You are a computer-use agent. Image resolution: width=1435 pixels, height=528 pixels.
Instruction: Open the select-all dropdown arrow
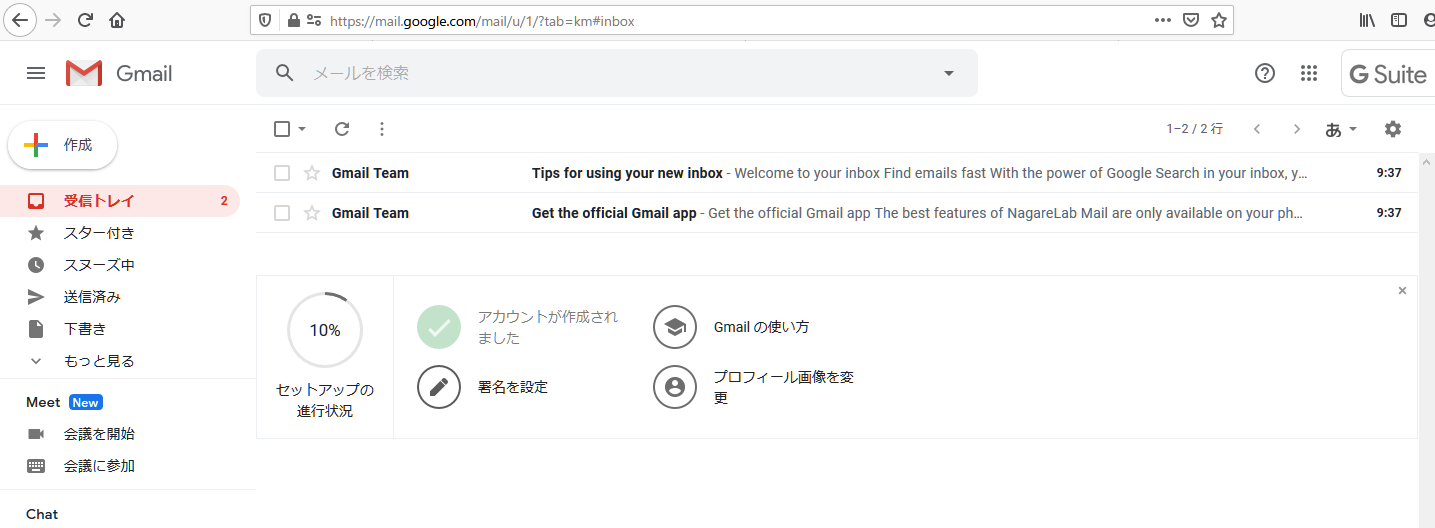(302, 129)
